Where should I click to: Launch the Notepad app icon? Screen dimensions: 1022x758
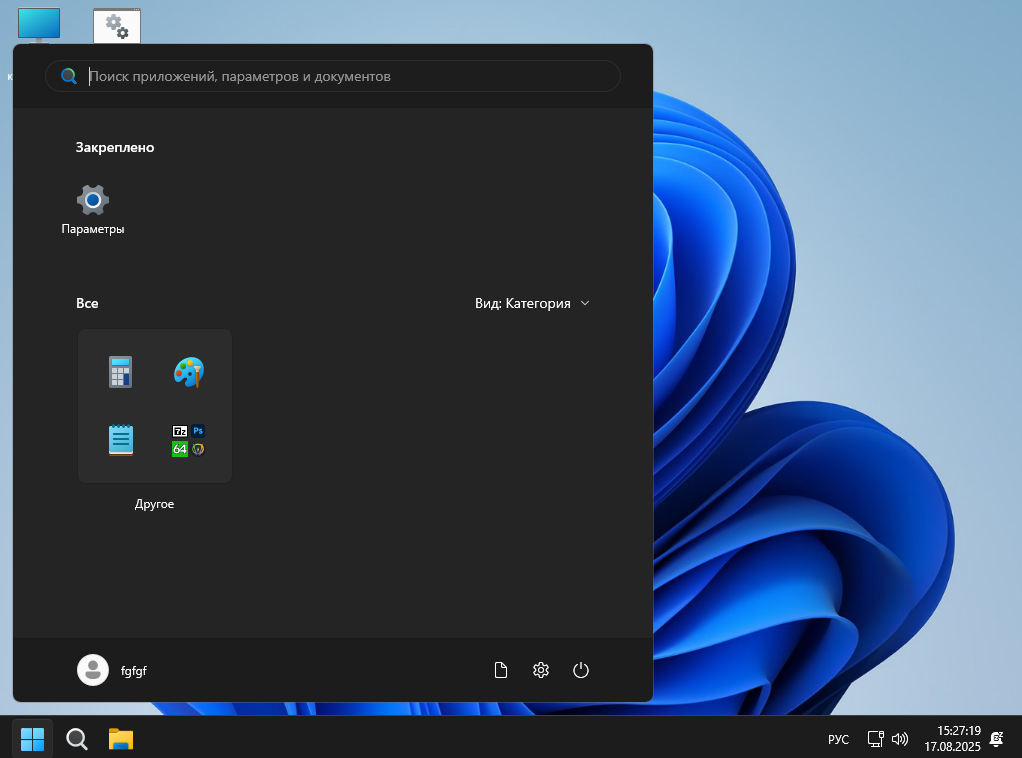pos(121,440)
